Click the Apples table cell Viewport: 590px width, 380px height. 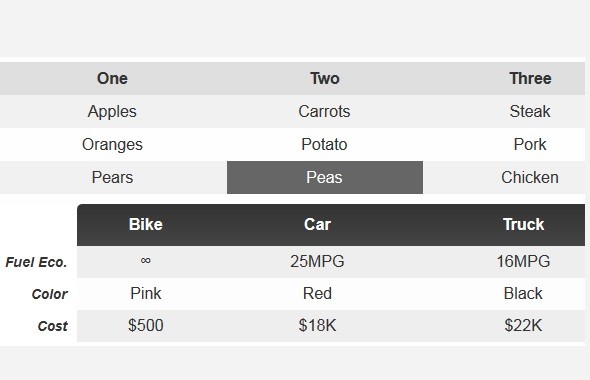112,111
